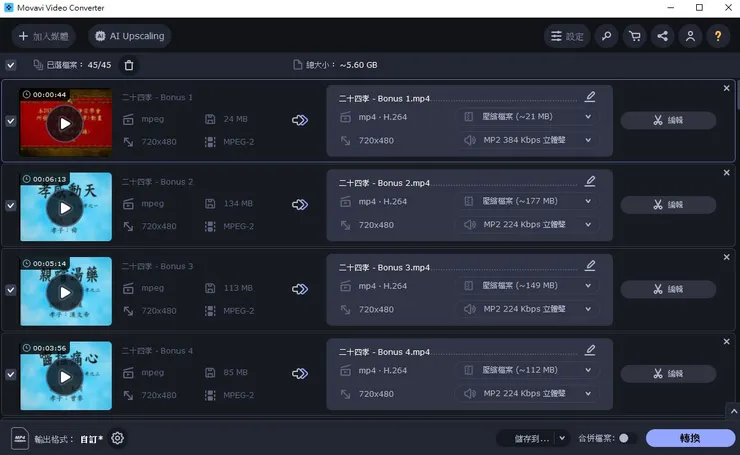This screenshot has width=740, height=455.
Task: Click the share icon in toolbar
Action: 662,36
